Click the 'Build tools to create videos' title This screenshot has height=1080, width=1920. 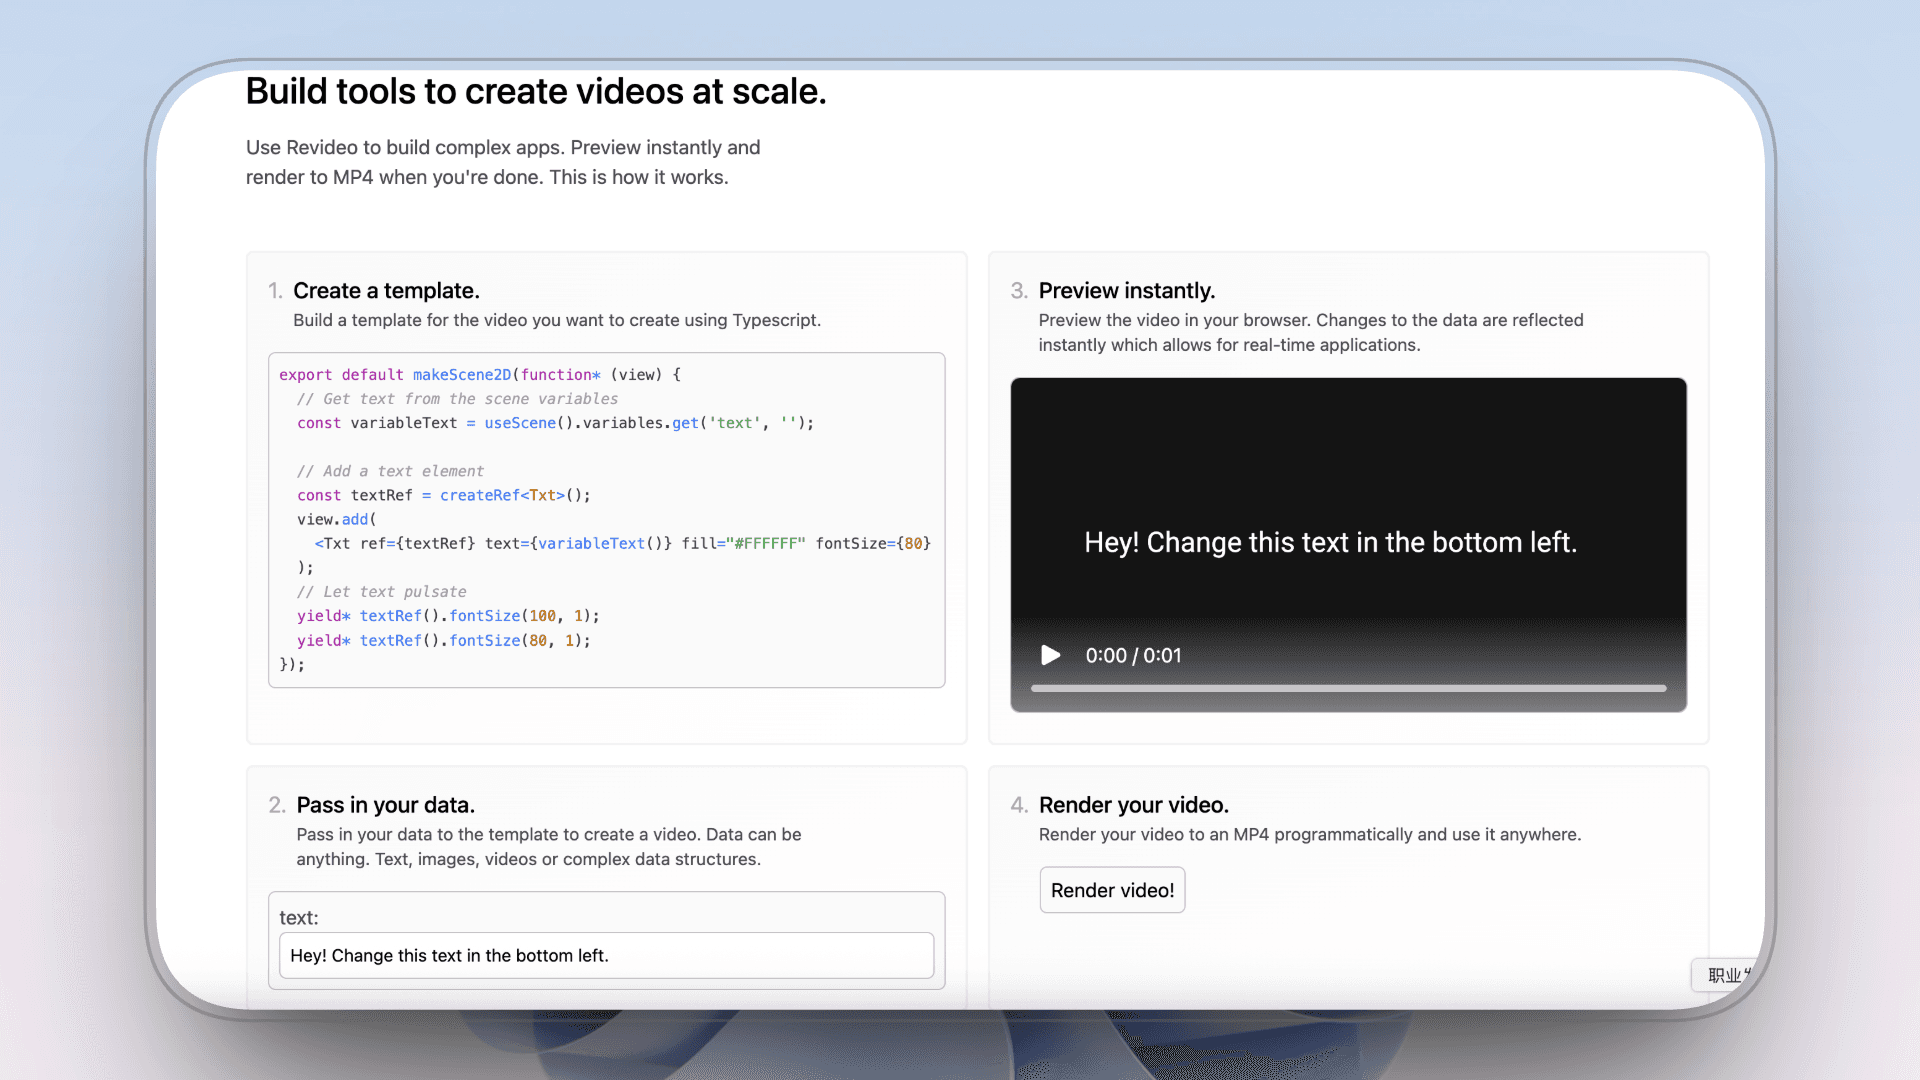536,92
